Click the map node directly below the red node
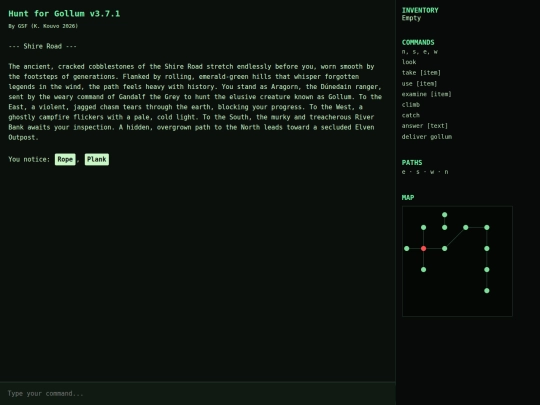The image size is (540, 405). click(424, 270)
